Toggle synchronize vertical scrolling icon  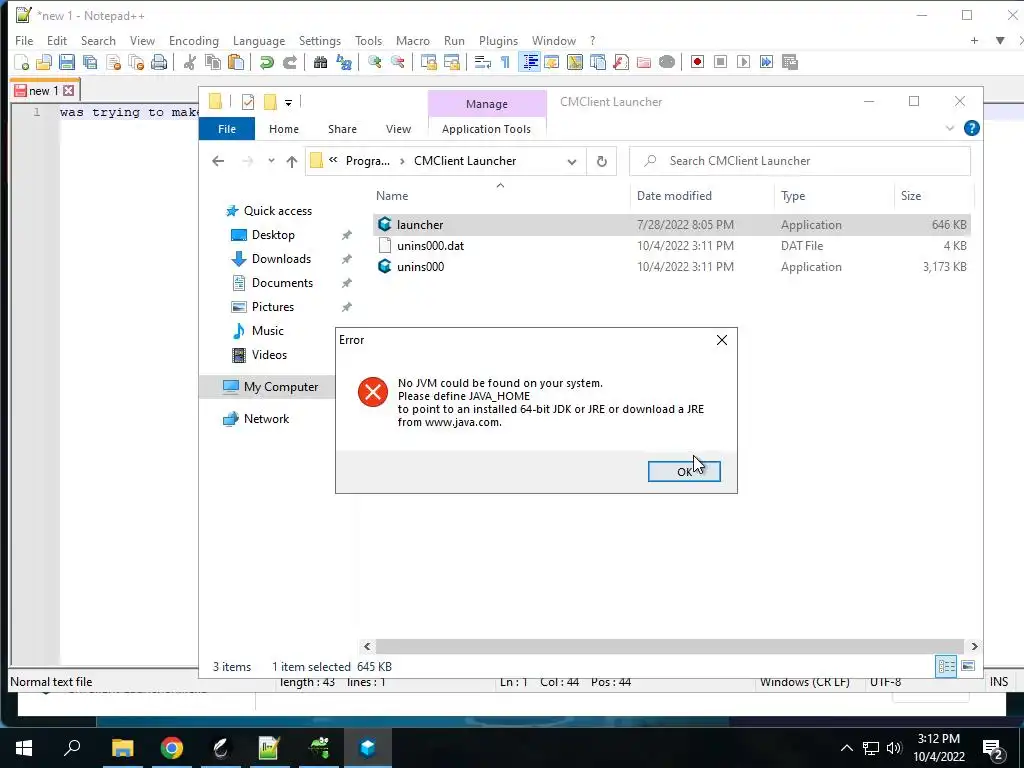click(x=428, y=62)
